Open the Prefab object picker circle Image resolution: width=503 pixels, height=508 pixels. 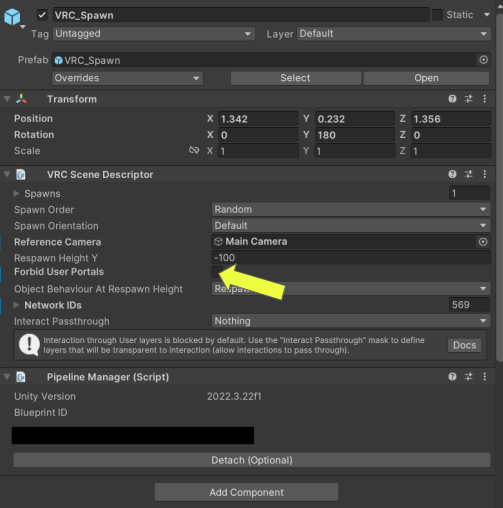click(x=483, y=60)
